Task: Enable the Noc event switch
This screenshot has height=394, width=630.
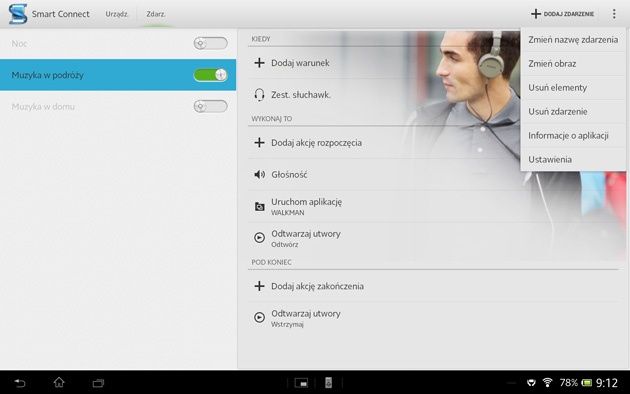Action: click(211, 43)
